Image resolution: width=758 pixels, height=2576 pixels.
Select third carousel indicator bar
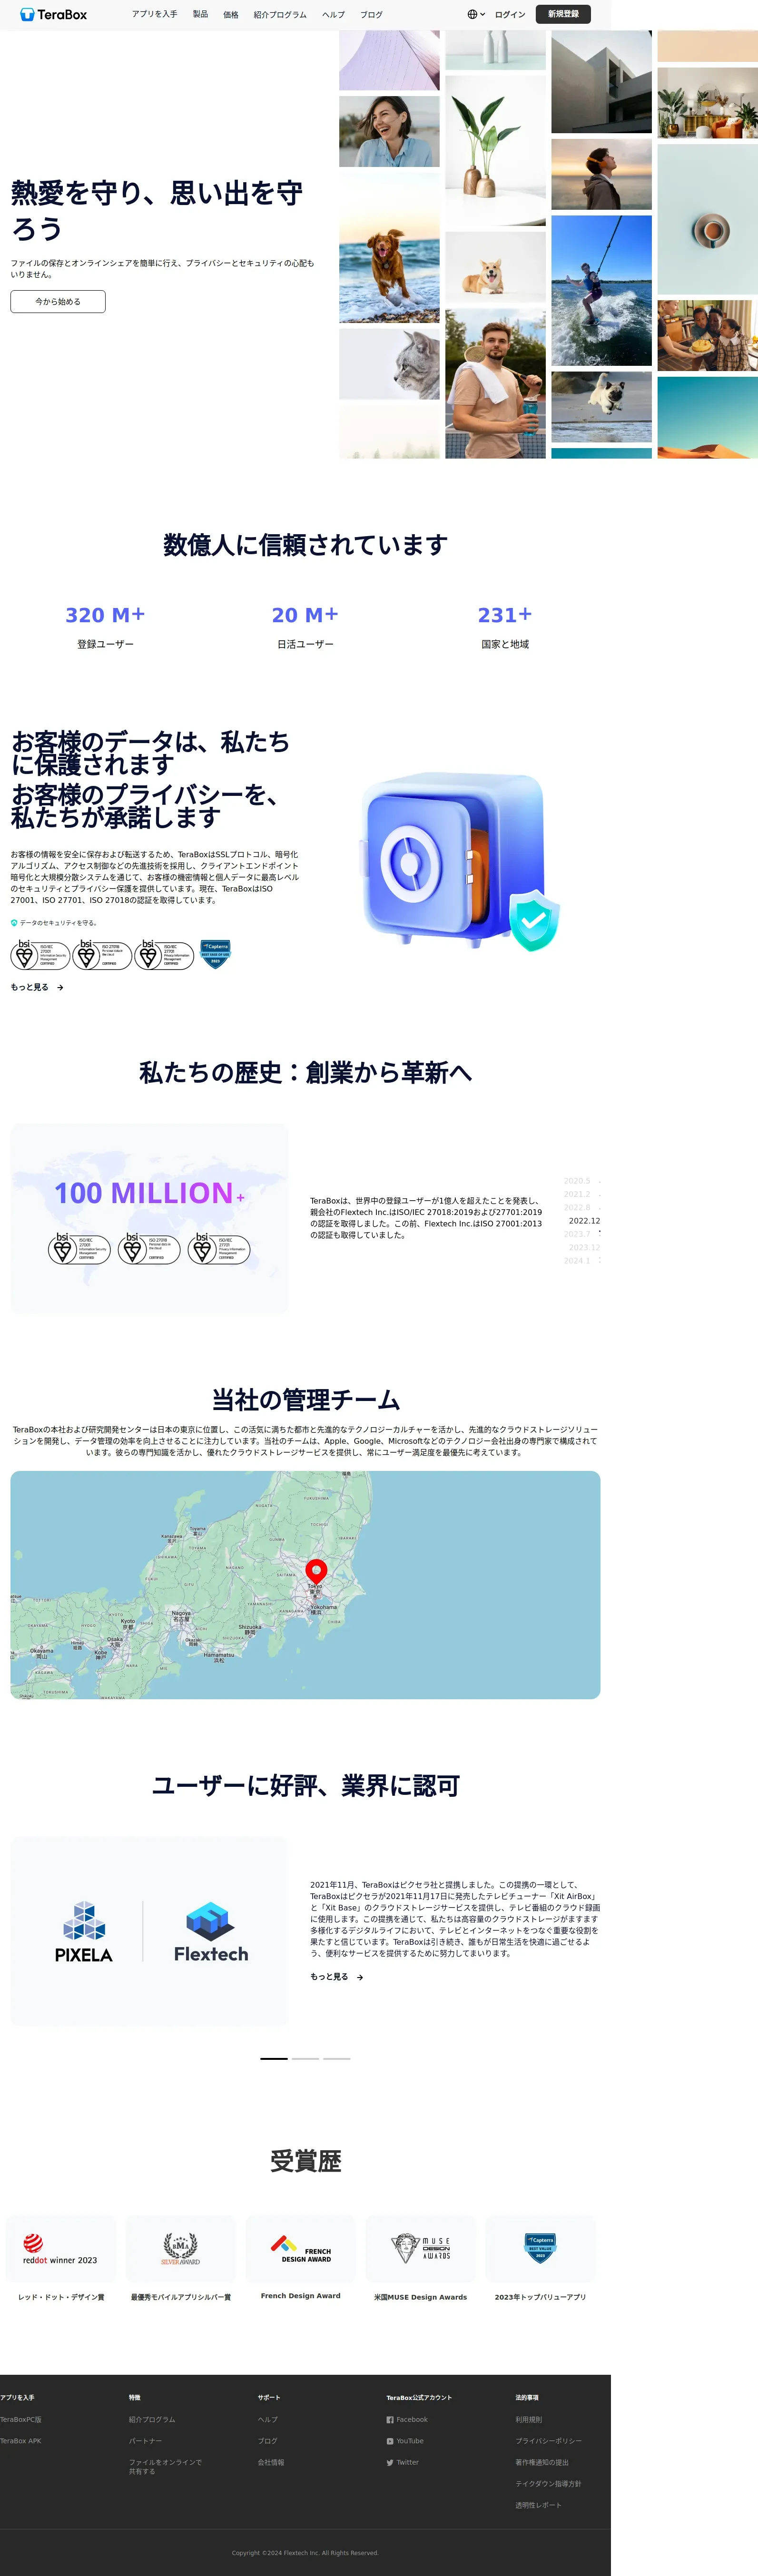click(x=337, y=2058)
